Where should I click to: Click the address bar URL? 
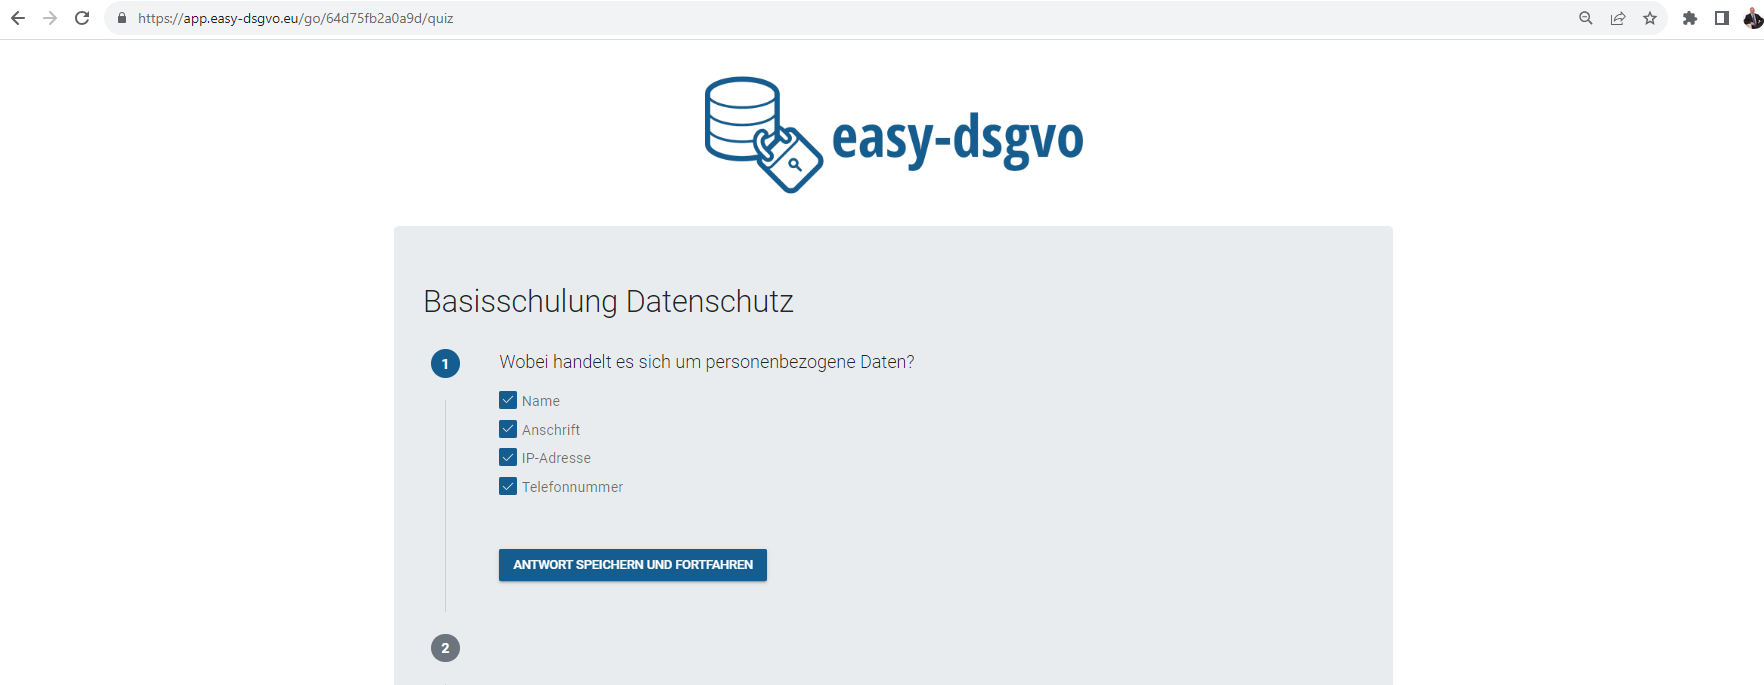[x=296, y=18]
